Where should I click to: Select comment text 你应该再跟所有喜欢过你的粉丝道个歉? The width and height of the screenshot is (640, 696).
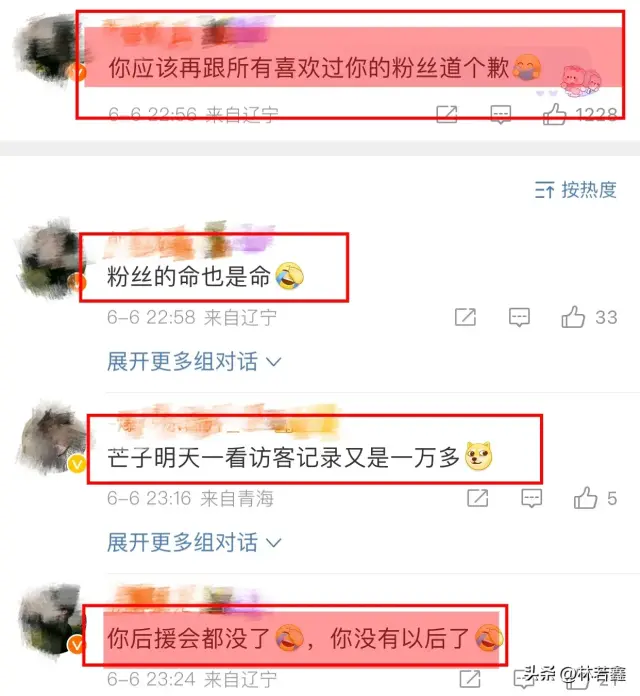point(309,68)
